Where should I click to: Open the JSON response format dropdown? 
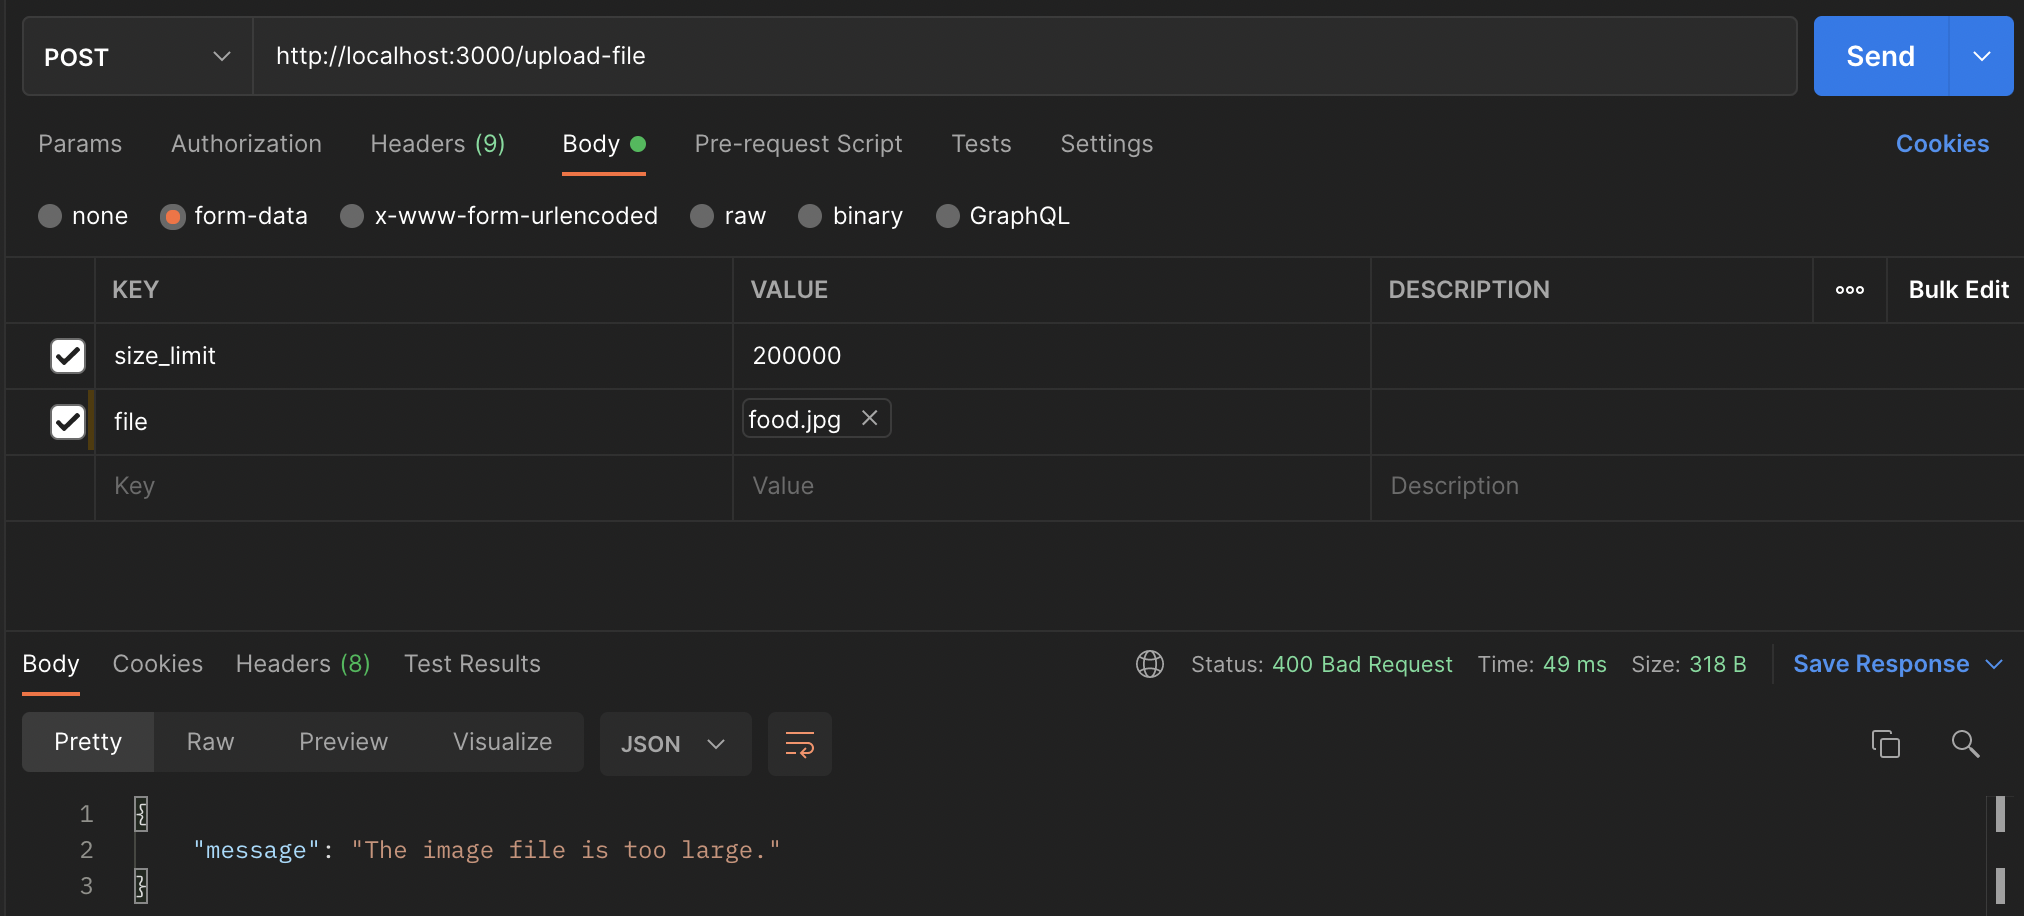pyautogui.click(x=674, y=744)
